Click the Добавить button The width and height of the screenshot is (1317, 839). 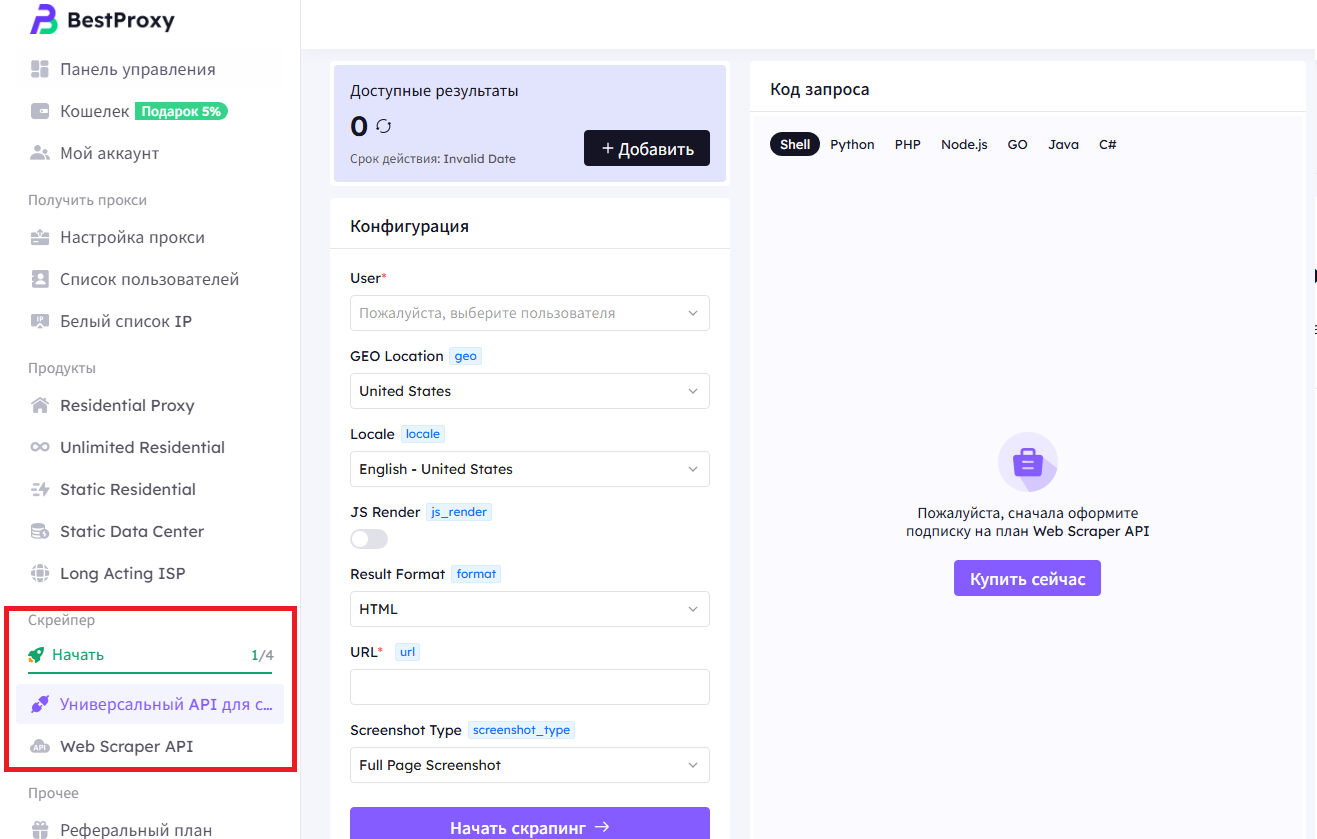[x=647, y=149]
